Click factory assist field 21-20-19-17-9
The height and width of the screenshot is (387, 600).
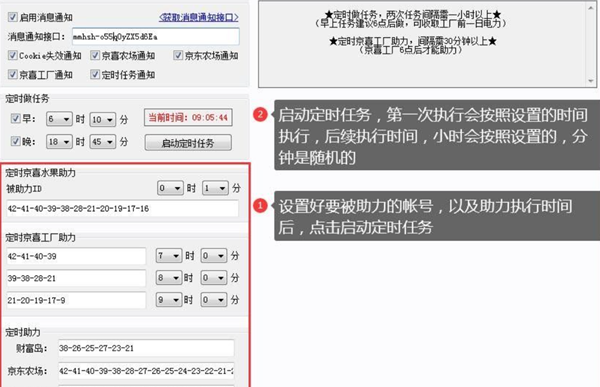(x=76, y=300)
